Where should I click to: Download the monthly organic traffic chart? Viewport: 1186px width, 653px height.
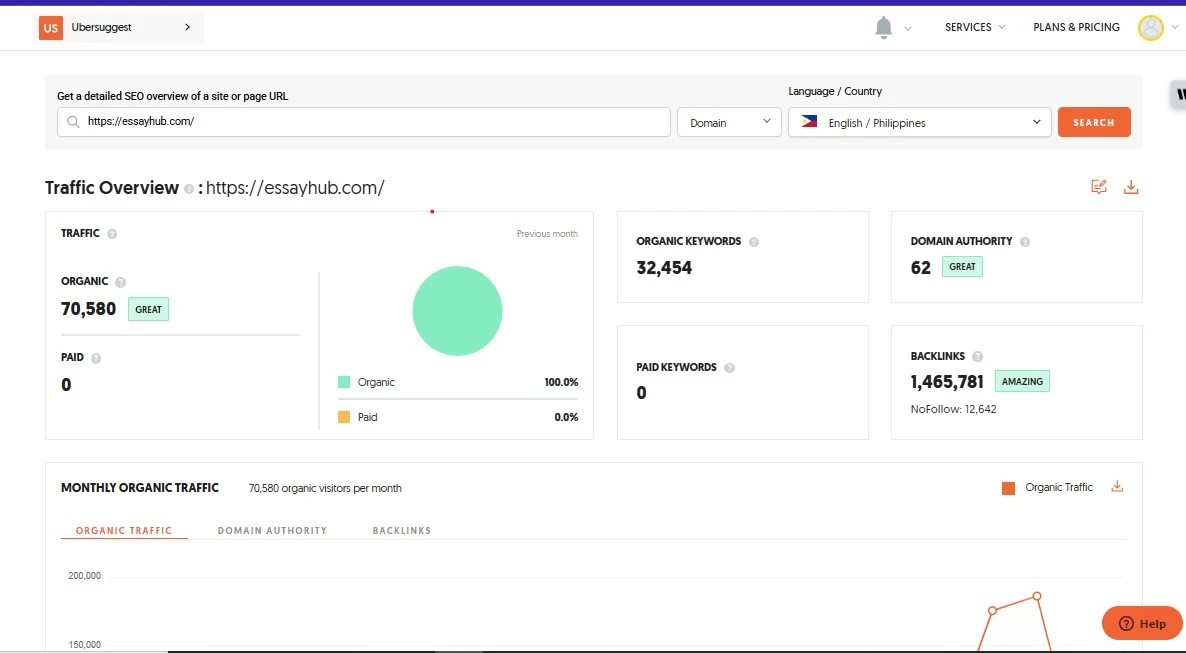point(1117,487)
